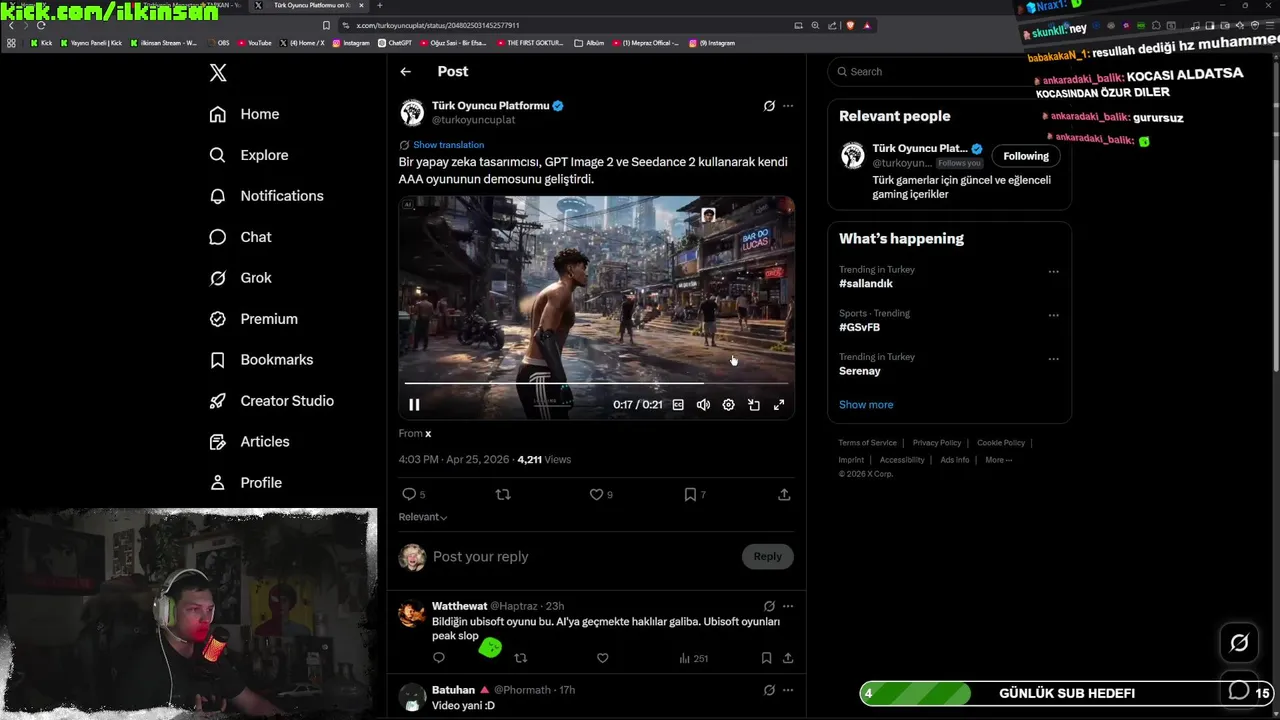Viewport: 1280px width, 720px height.
Task: Expand the Relevant replies sort dropdown
Action: tap(423, 517)
